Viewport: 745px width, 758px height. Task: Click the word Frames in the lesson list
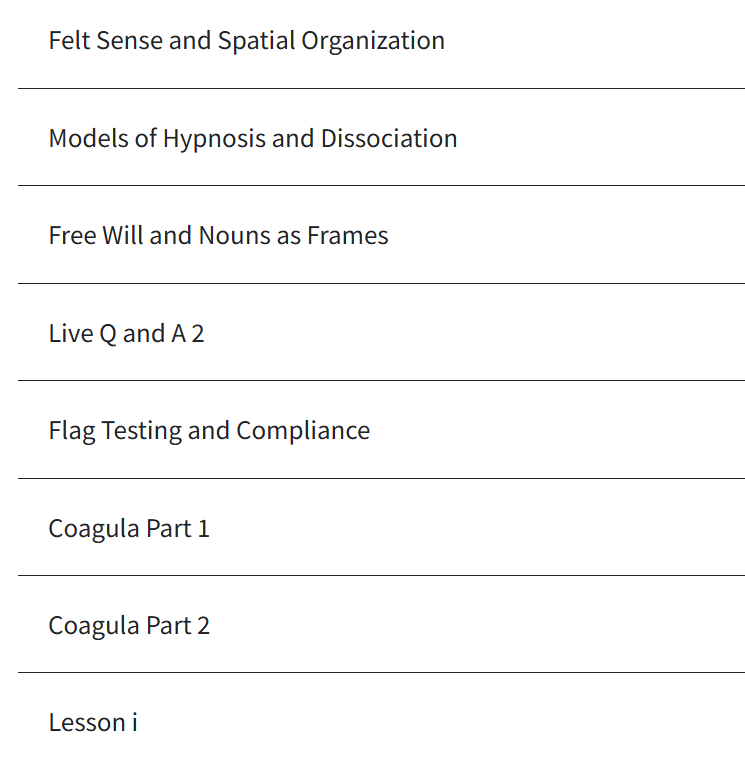point(348,235)
